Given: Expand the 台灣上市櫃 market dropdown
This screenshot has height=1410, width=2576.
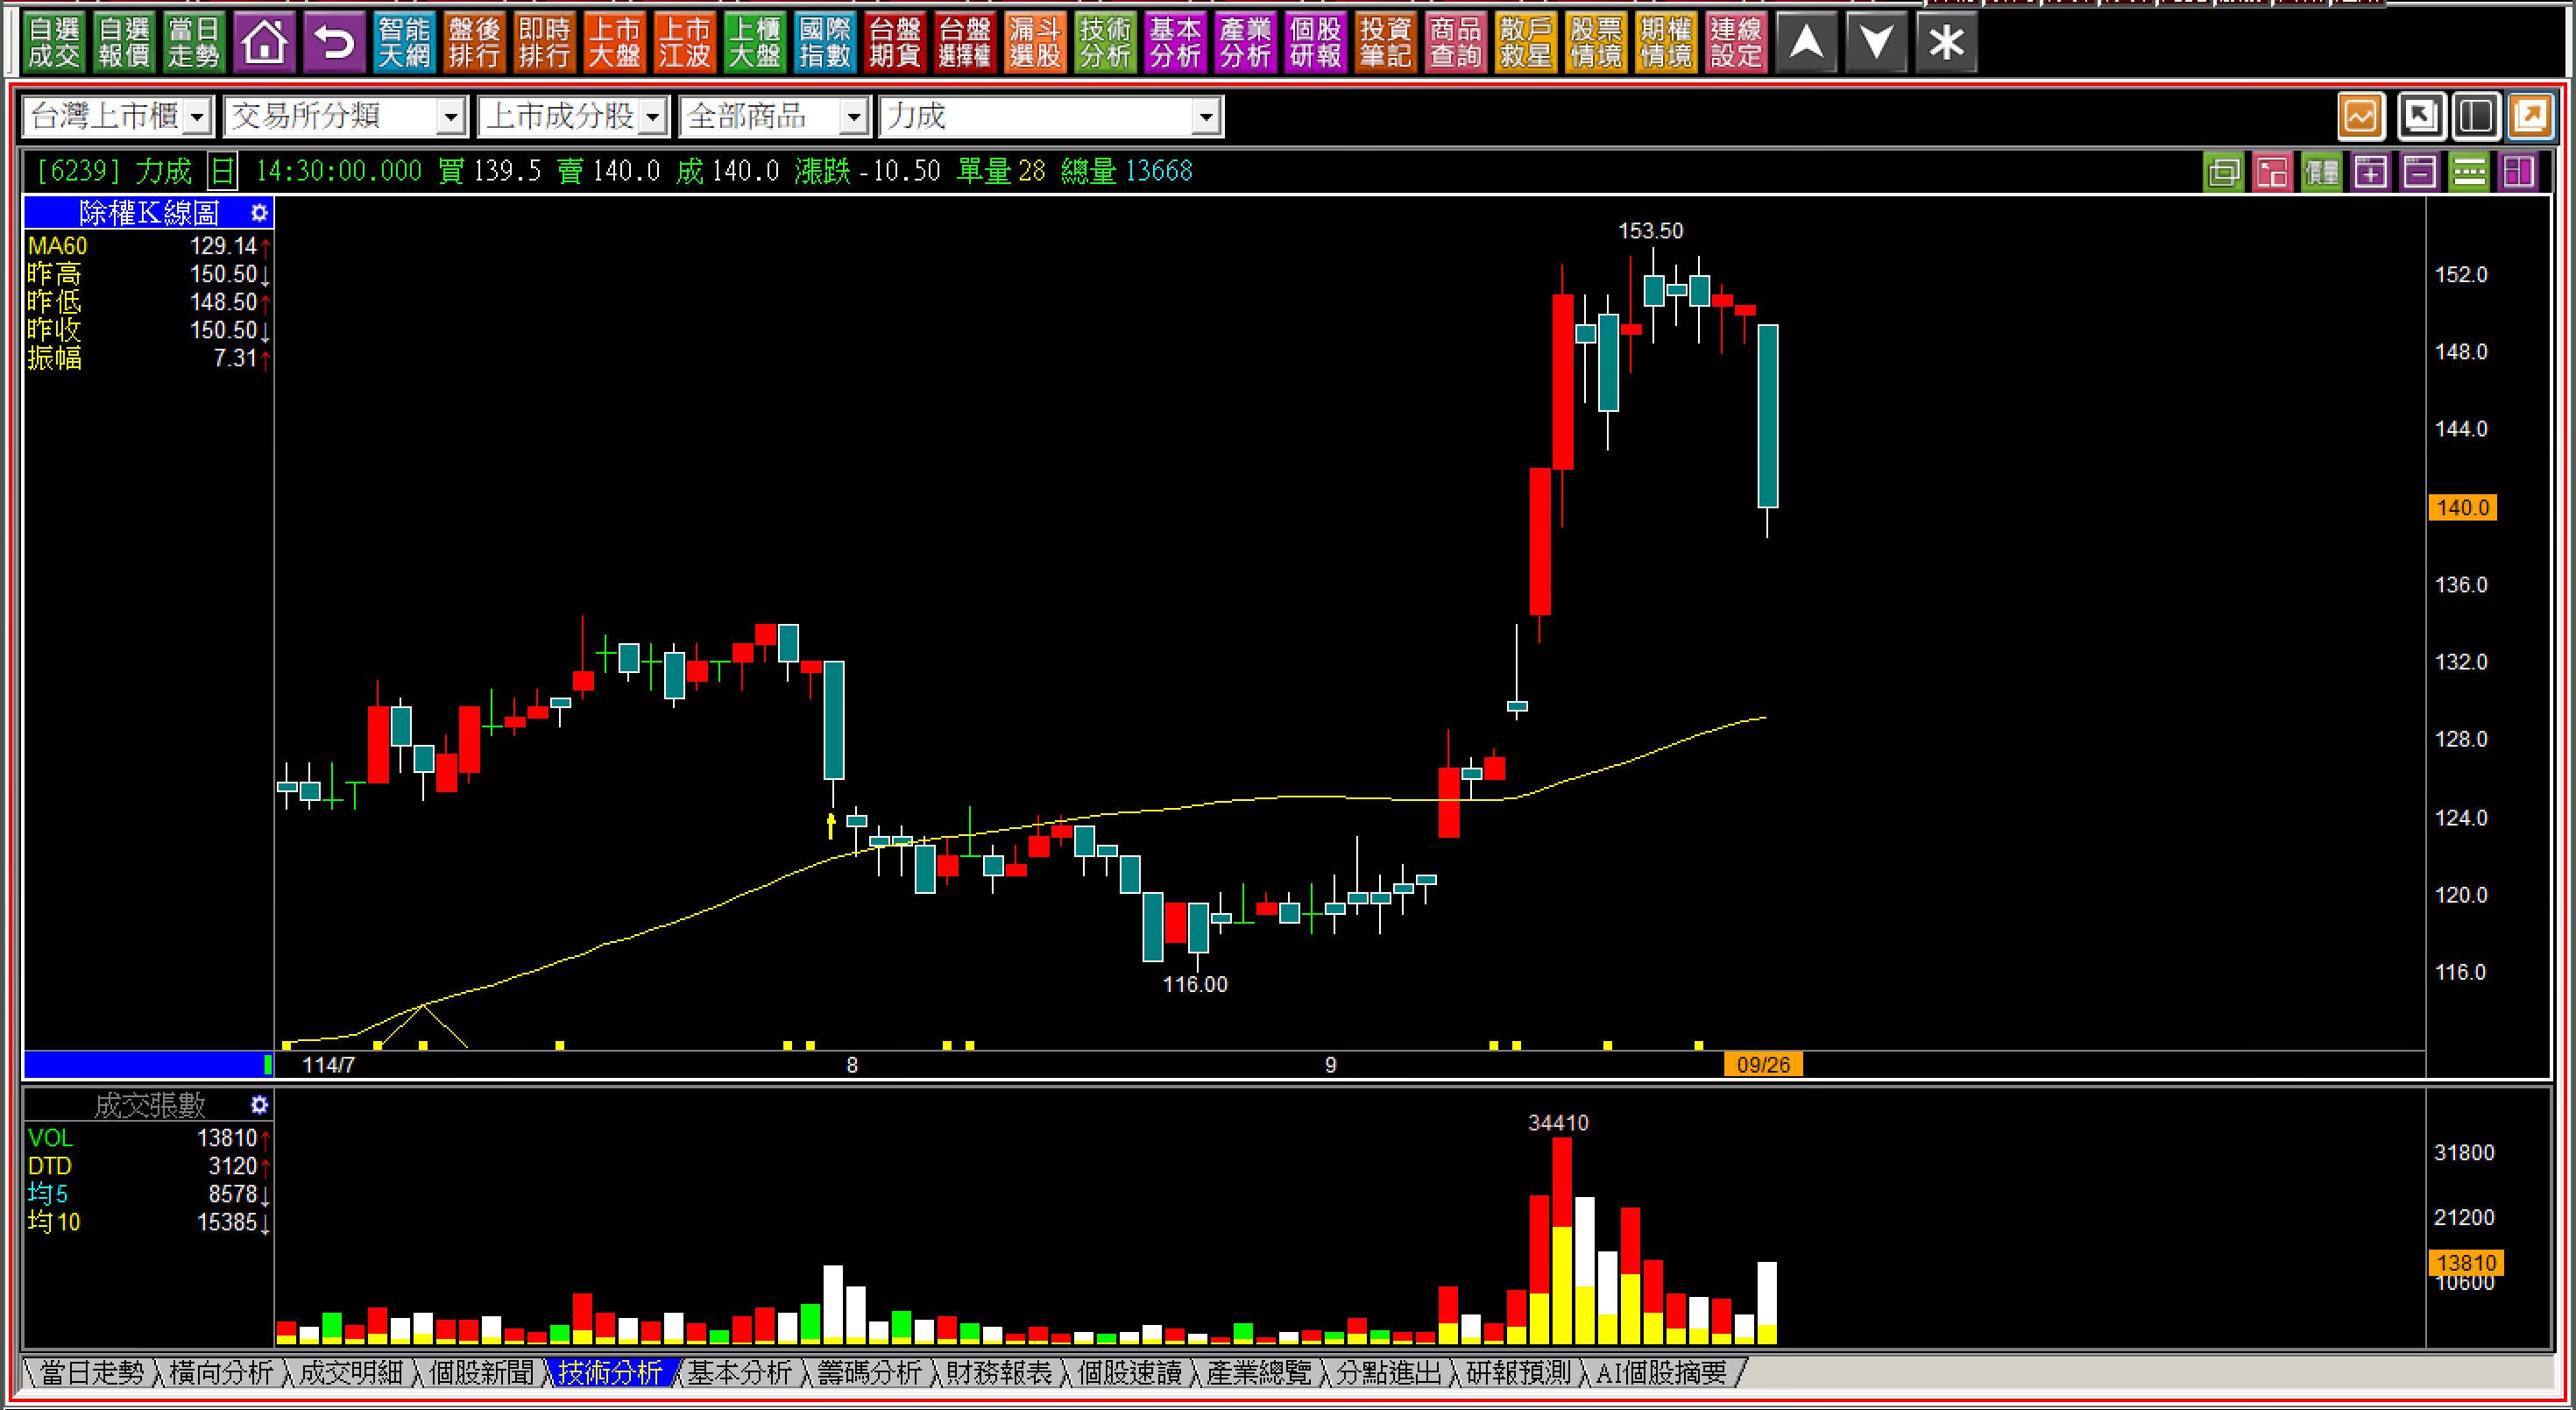Looking at the screenshot, I should pyautogui.click(x=197, y=118).
